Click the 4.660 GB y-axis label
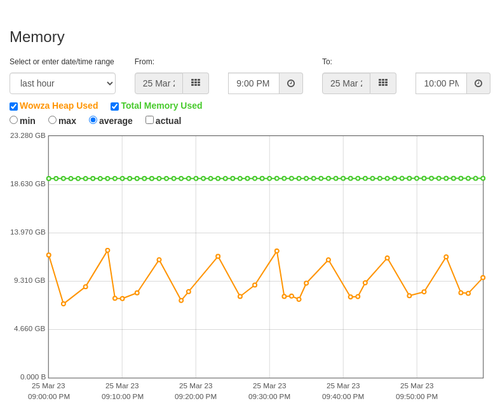The width and height of the screenshot is (500, 403). 29,329
